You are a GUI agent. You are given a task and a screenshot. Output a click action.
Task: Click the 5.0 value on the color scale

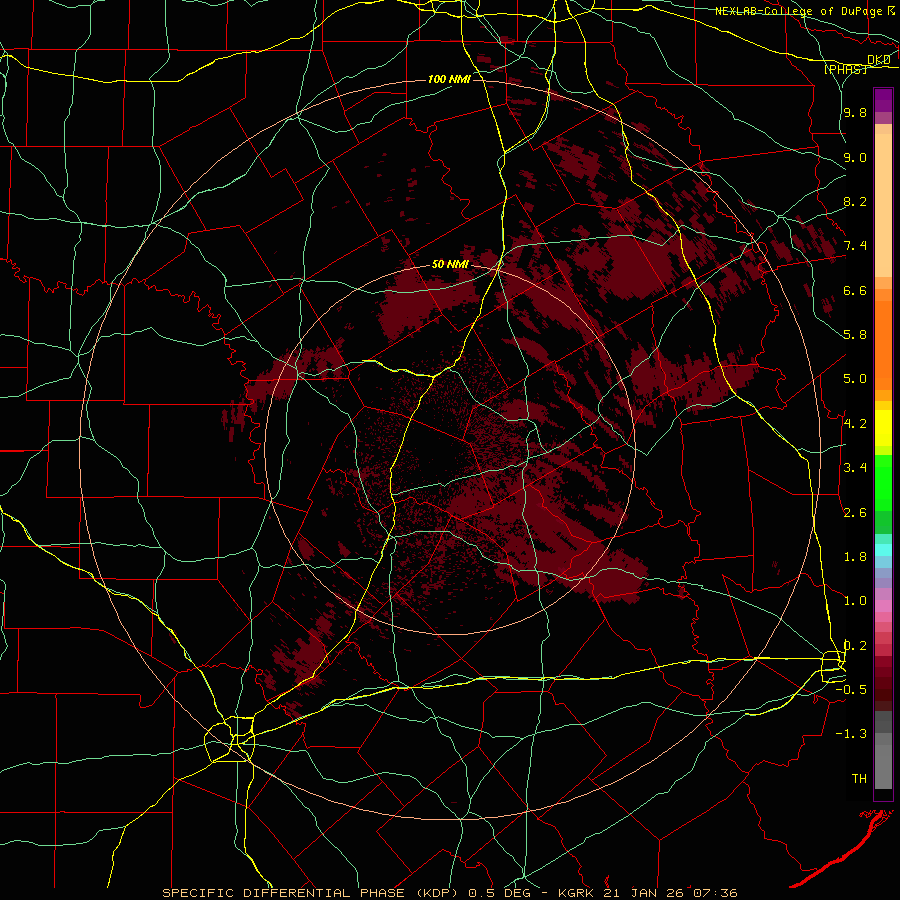(855, 379)
